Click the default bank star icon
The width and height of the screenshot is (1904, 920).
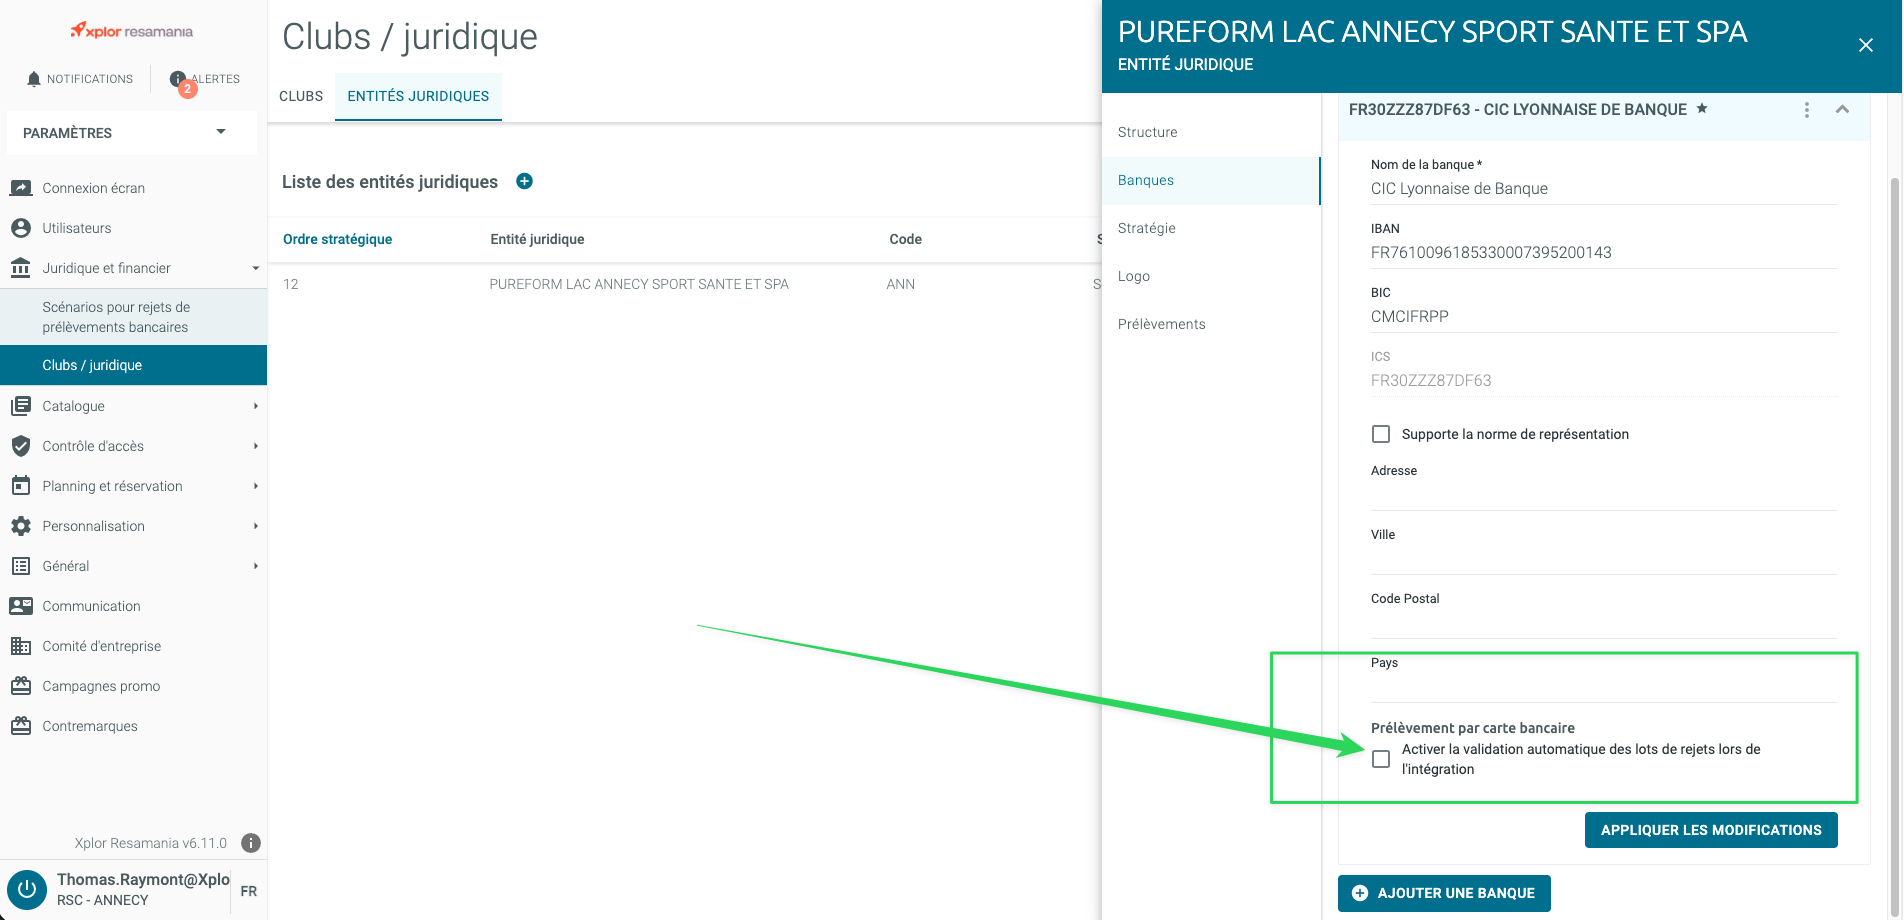[1702, 108]
